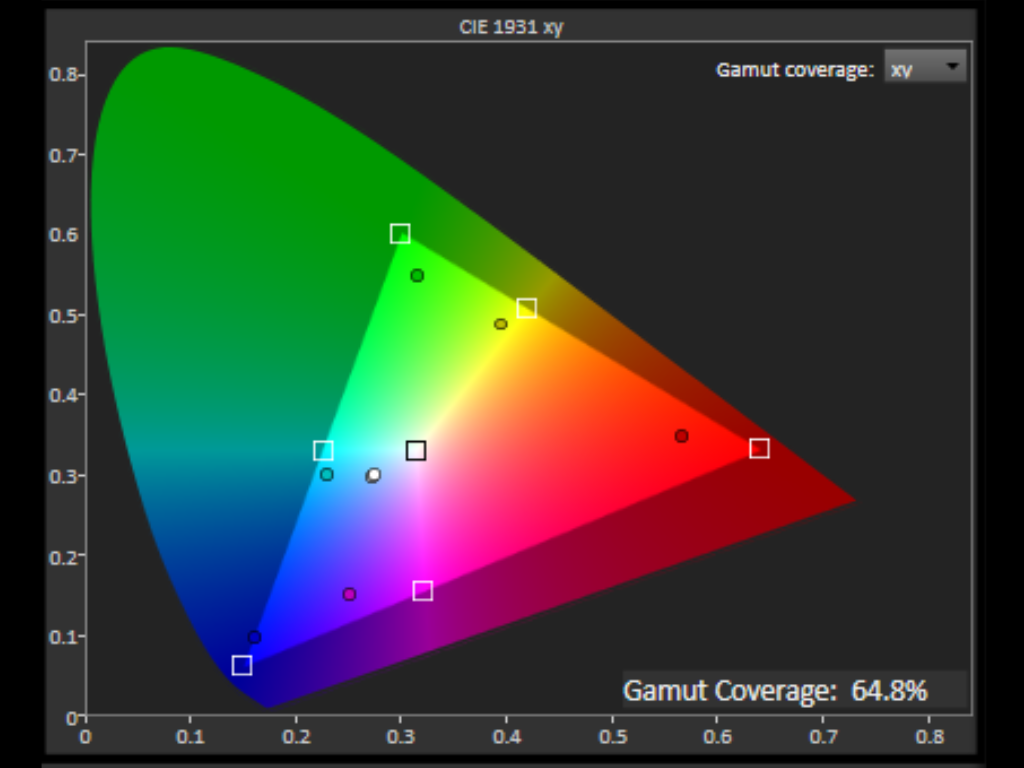Click the red primary target square
This screenshot has width=1024, height=768.
coord(759,448)
